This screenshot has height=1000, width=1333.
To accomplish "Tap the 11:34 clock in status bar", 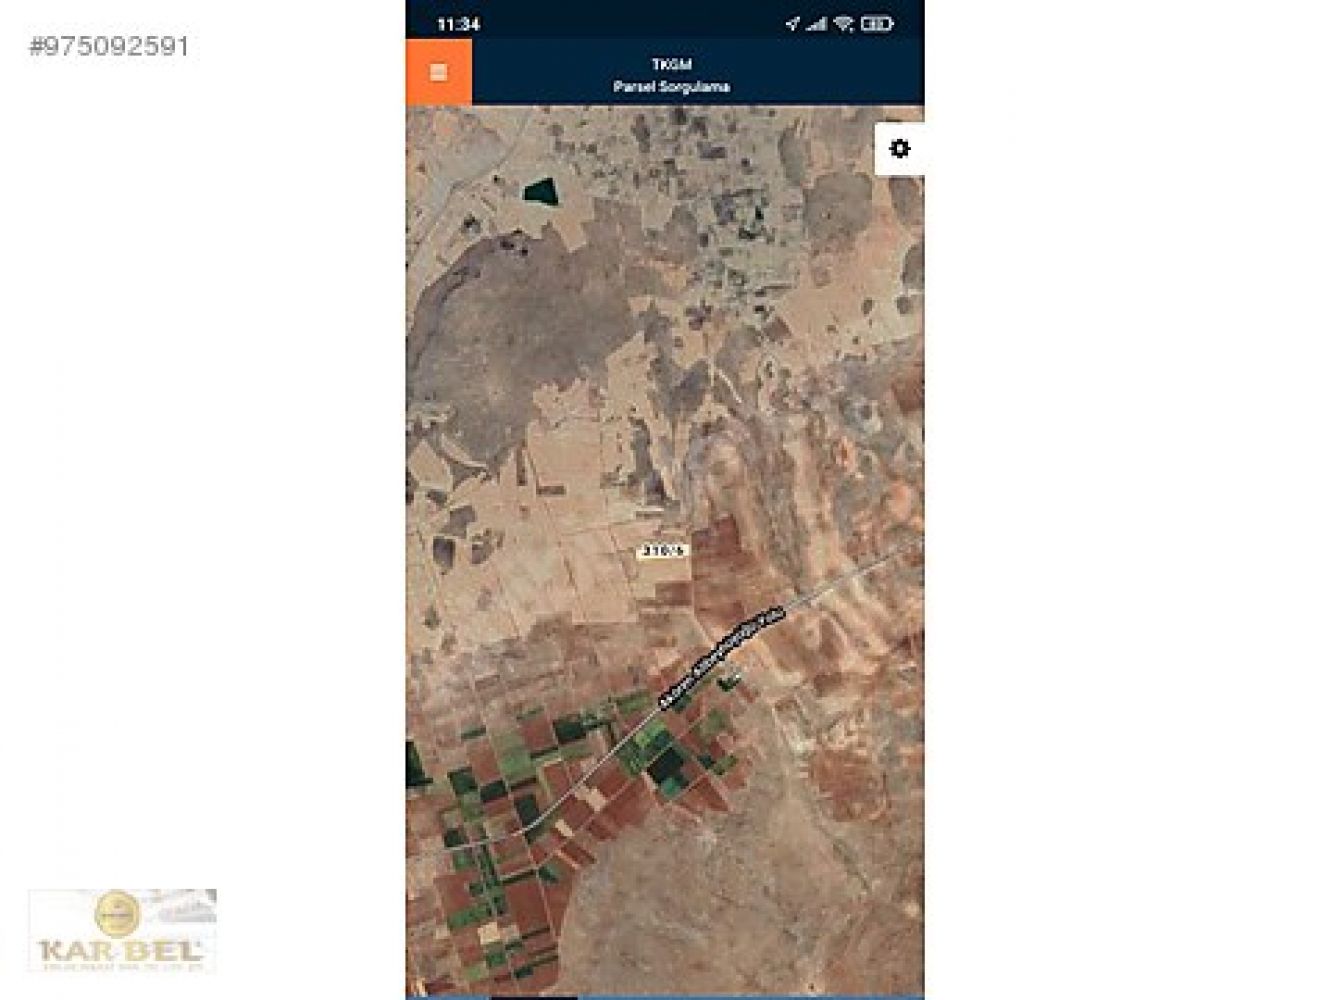I will [458, 24].
